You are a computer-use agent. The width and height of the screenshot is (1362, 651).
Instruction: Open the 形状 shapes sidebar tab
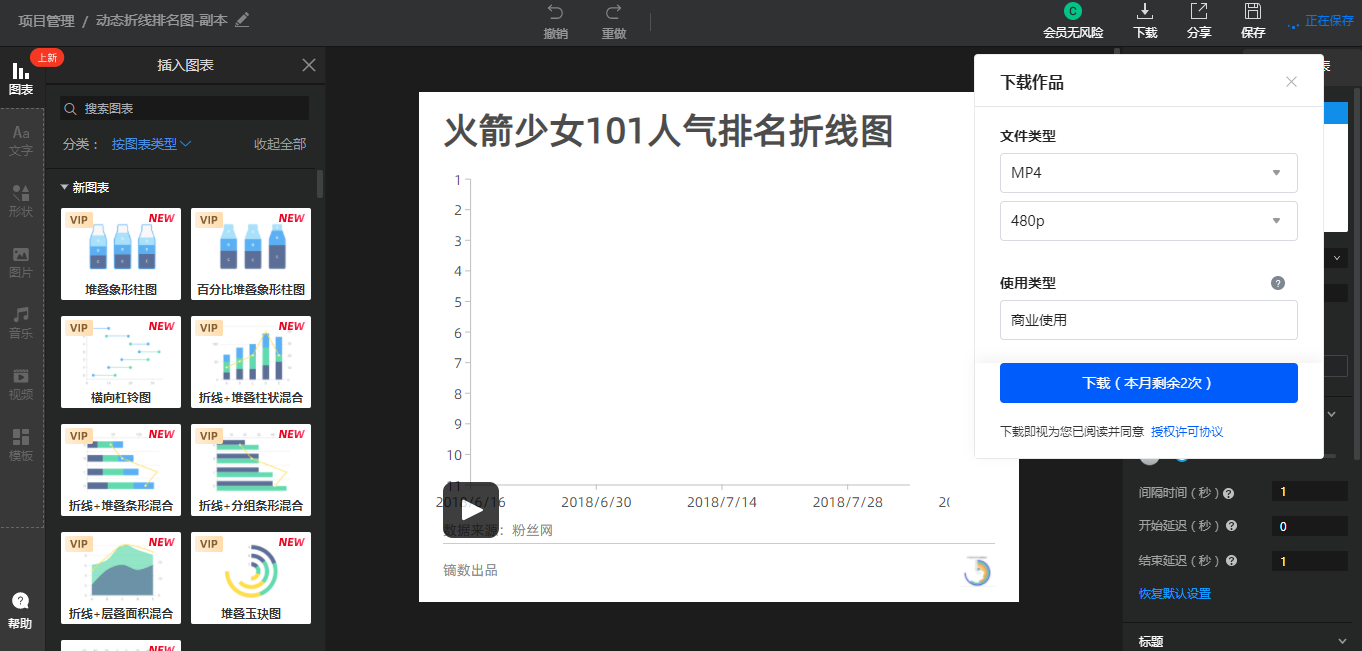coord(21,201)
